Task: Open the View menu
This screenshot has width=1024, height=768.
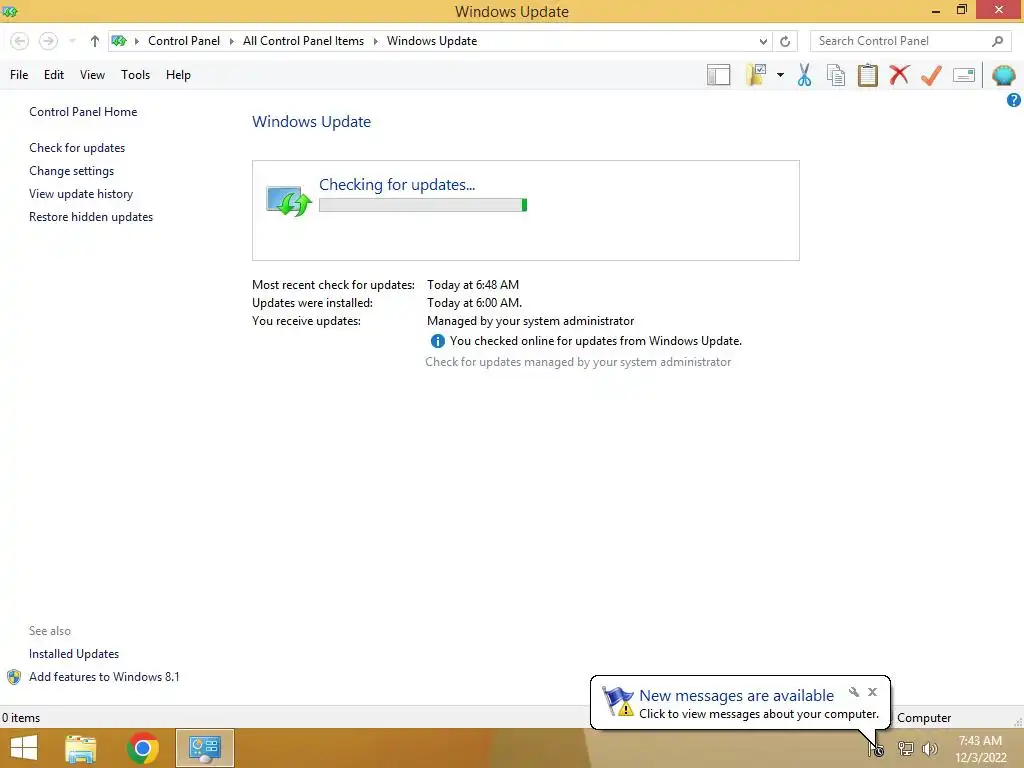Action: click(x=92, y=75)
